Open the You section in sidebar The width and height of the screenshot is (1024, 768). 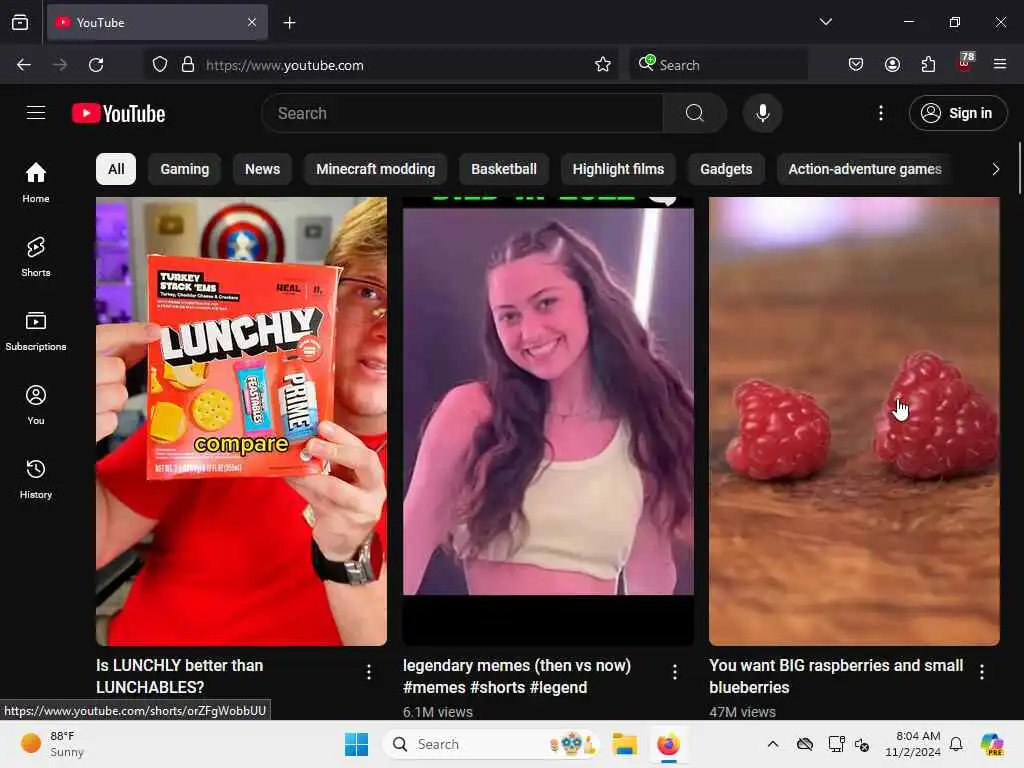pyautogui.click(x=36, y=405)
